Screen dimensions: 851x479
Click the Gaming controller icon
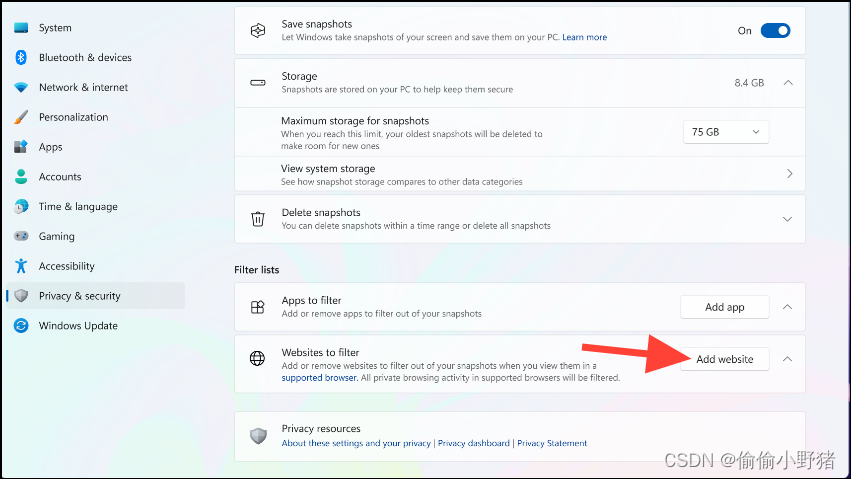(21, 236)
